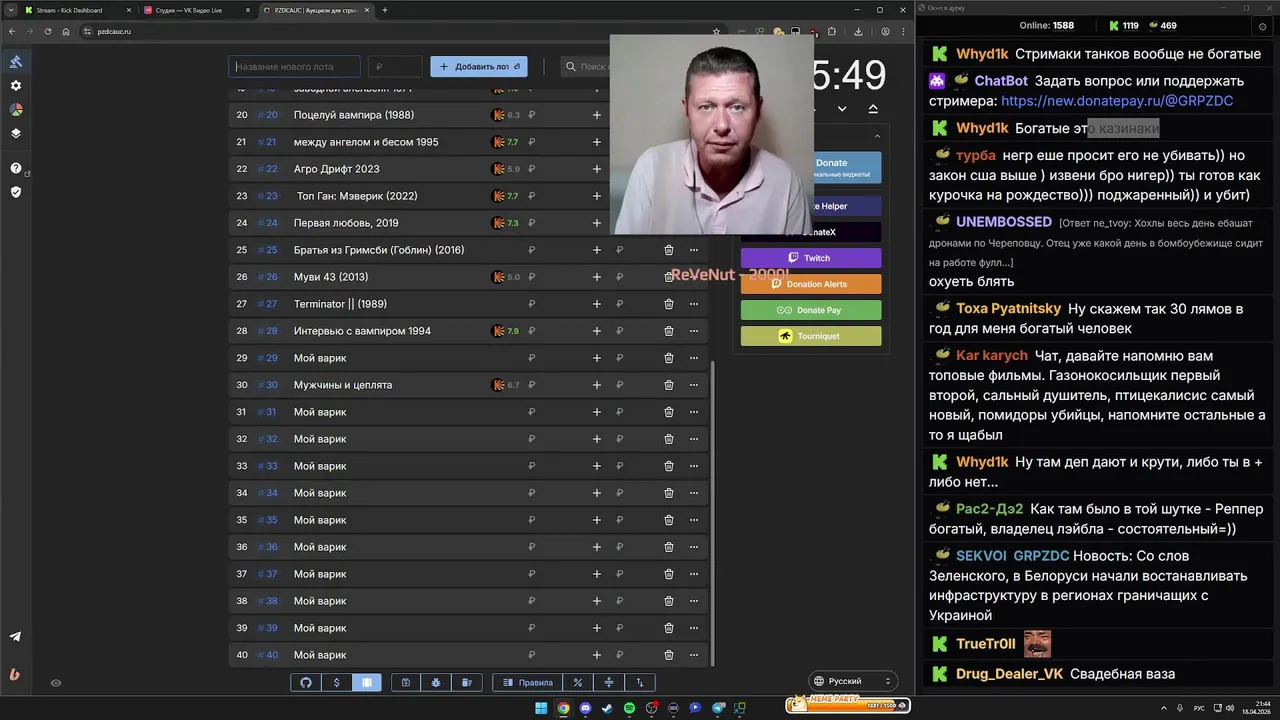Open the GitHub link in the bottom toolbar
The image size is (1280, 720).
tap(306, 682)
